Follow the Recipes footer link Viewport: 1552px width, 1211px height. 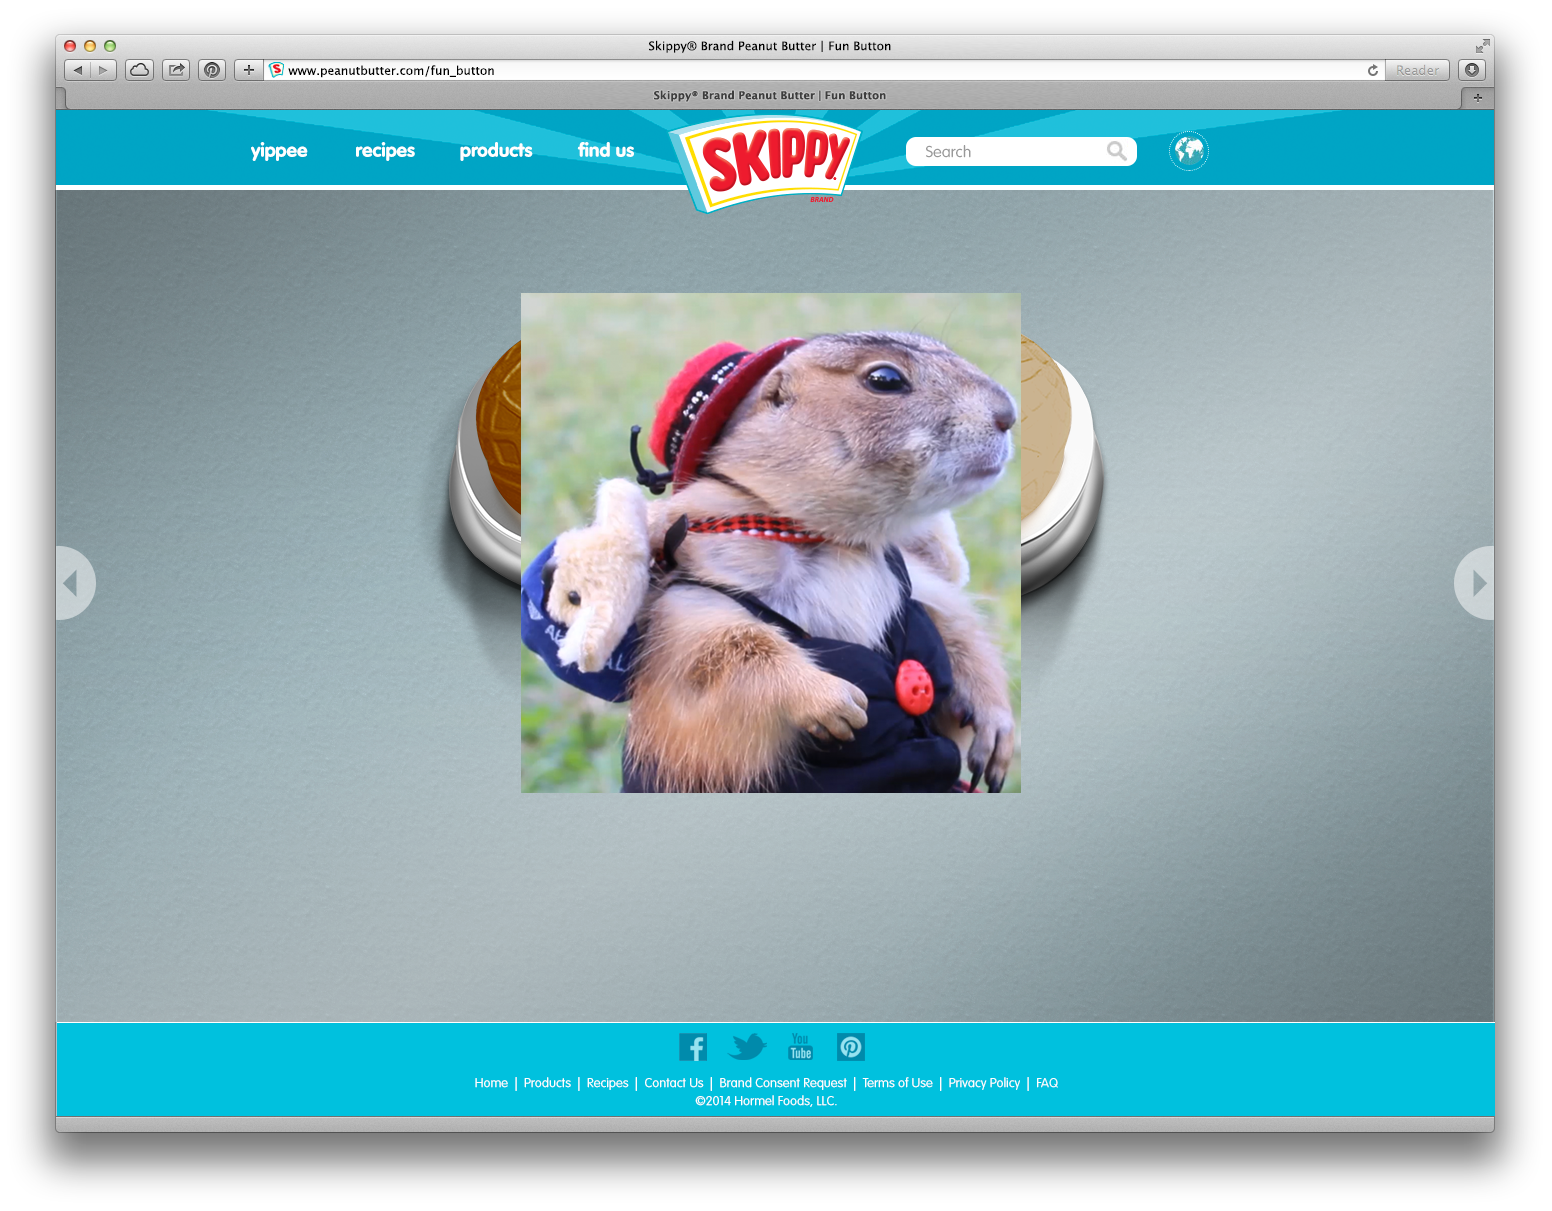pos(607,1083)
